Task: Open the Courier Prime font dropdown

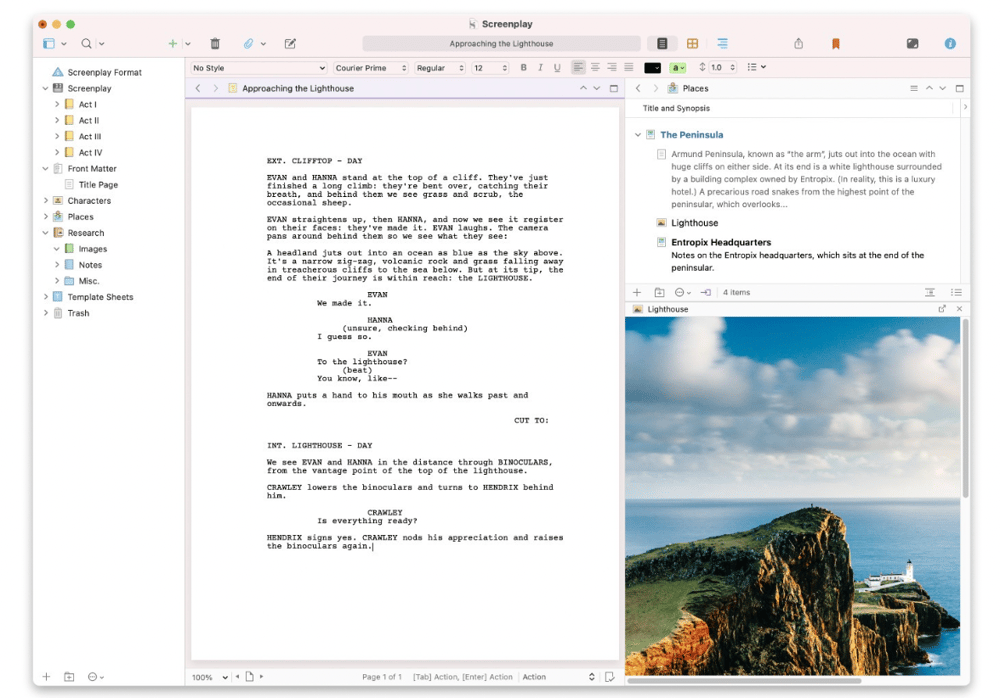Action: pos(371,68)
